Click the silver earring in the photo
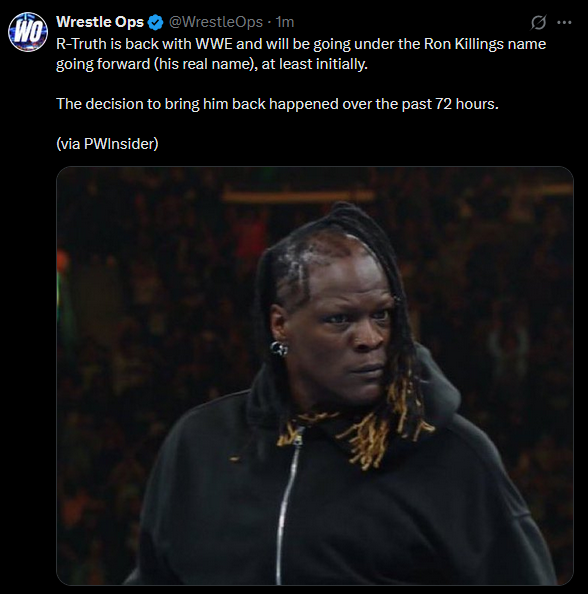This screenshot has height=594, width=588. 279,349
